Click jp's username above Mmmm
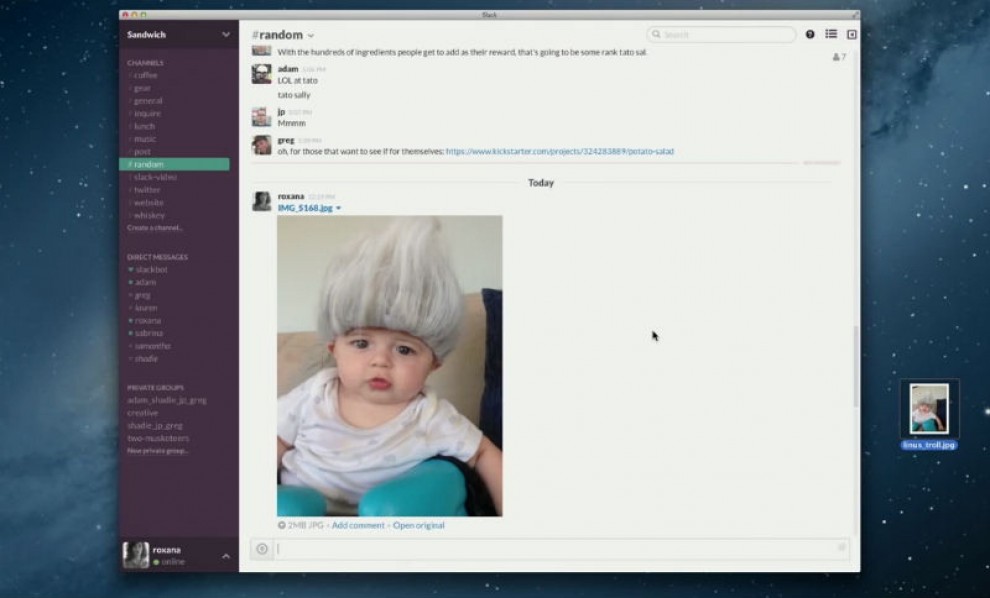Screen dimensions: 990x598 click(x=281, y=112)
